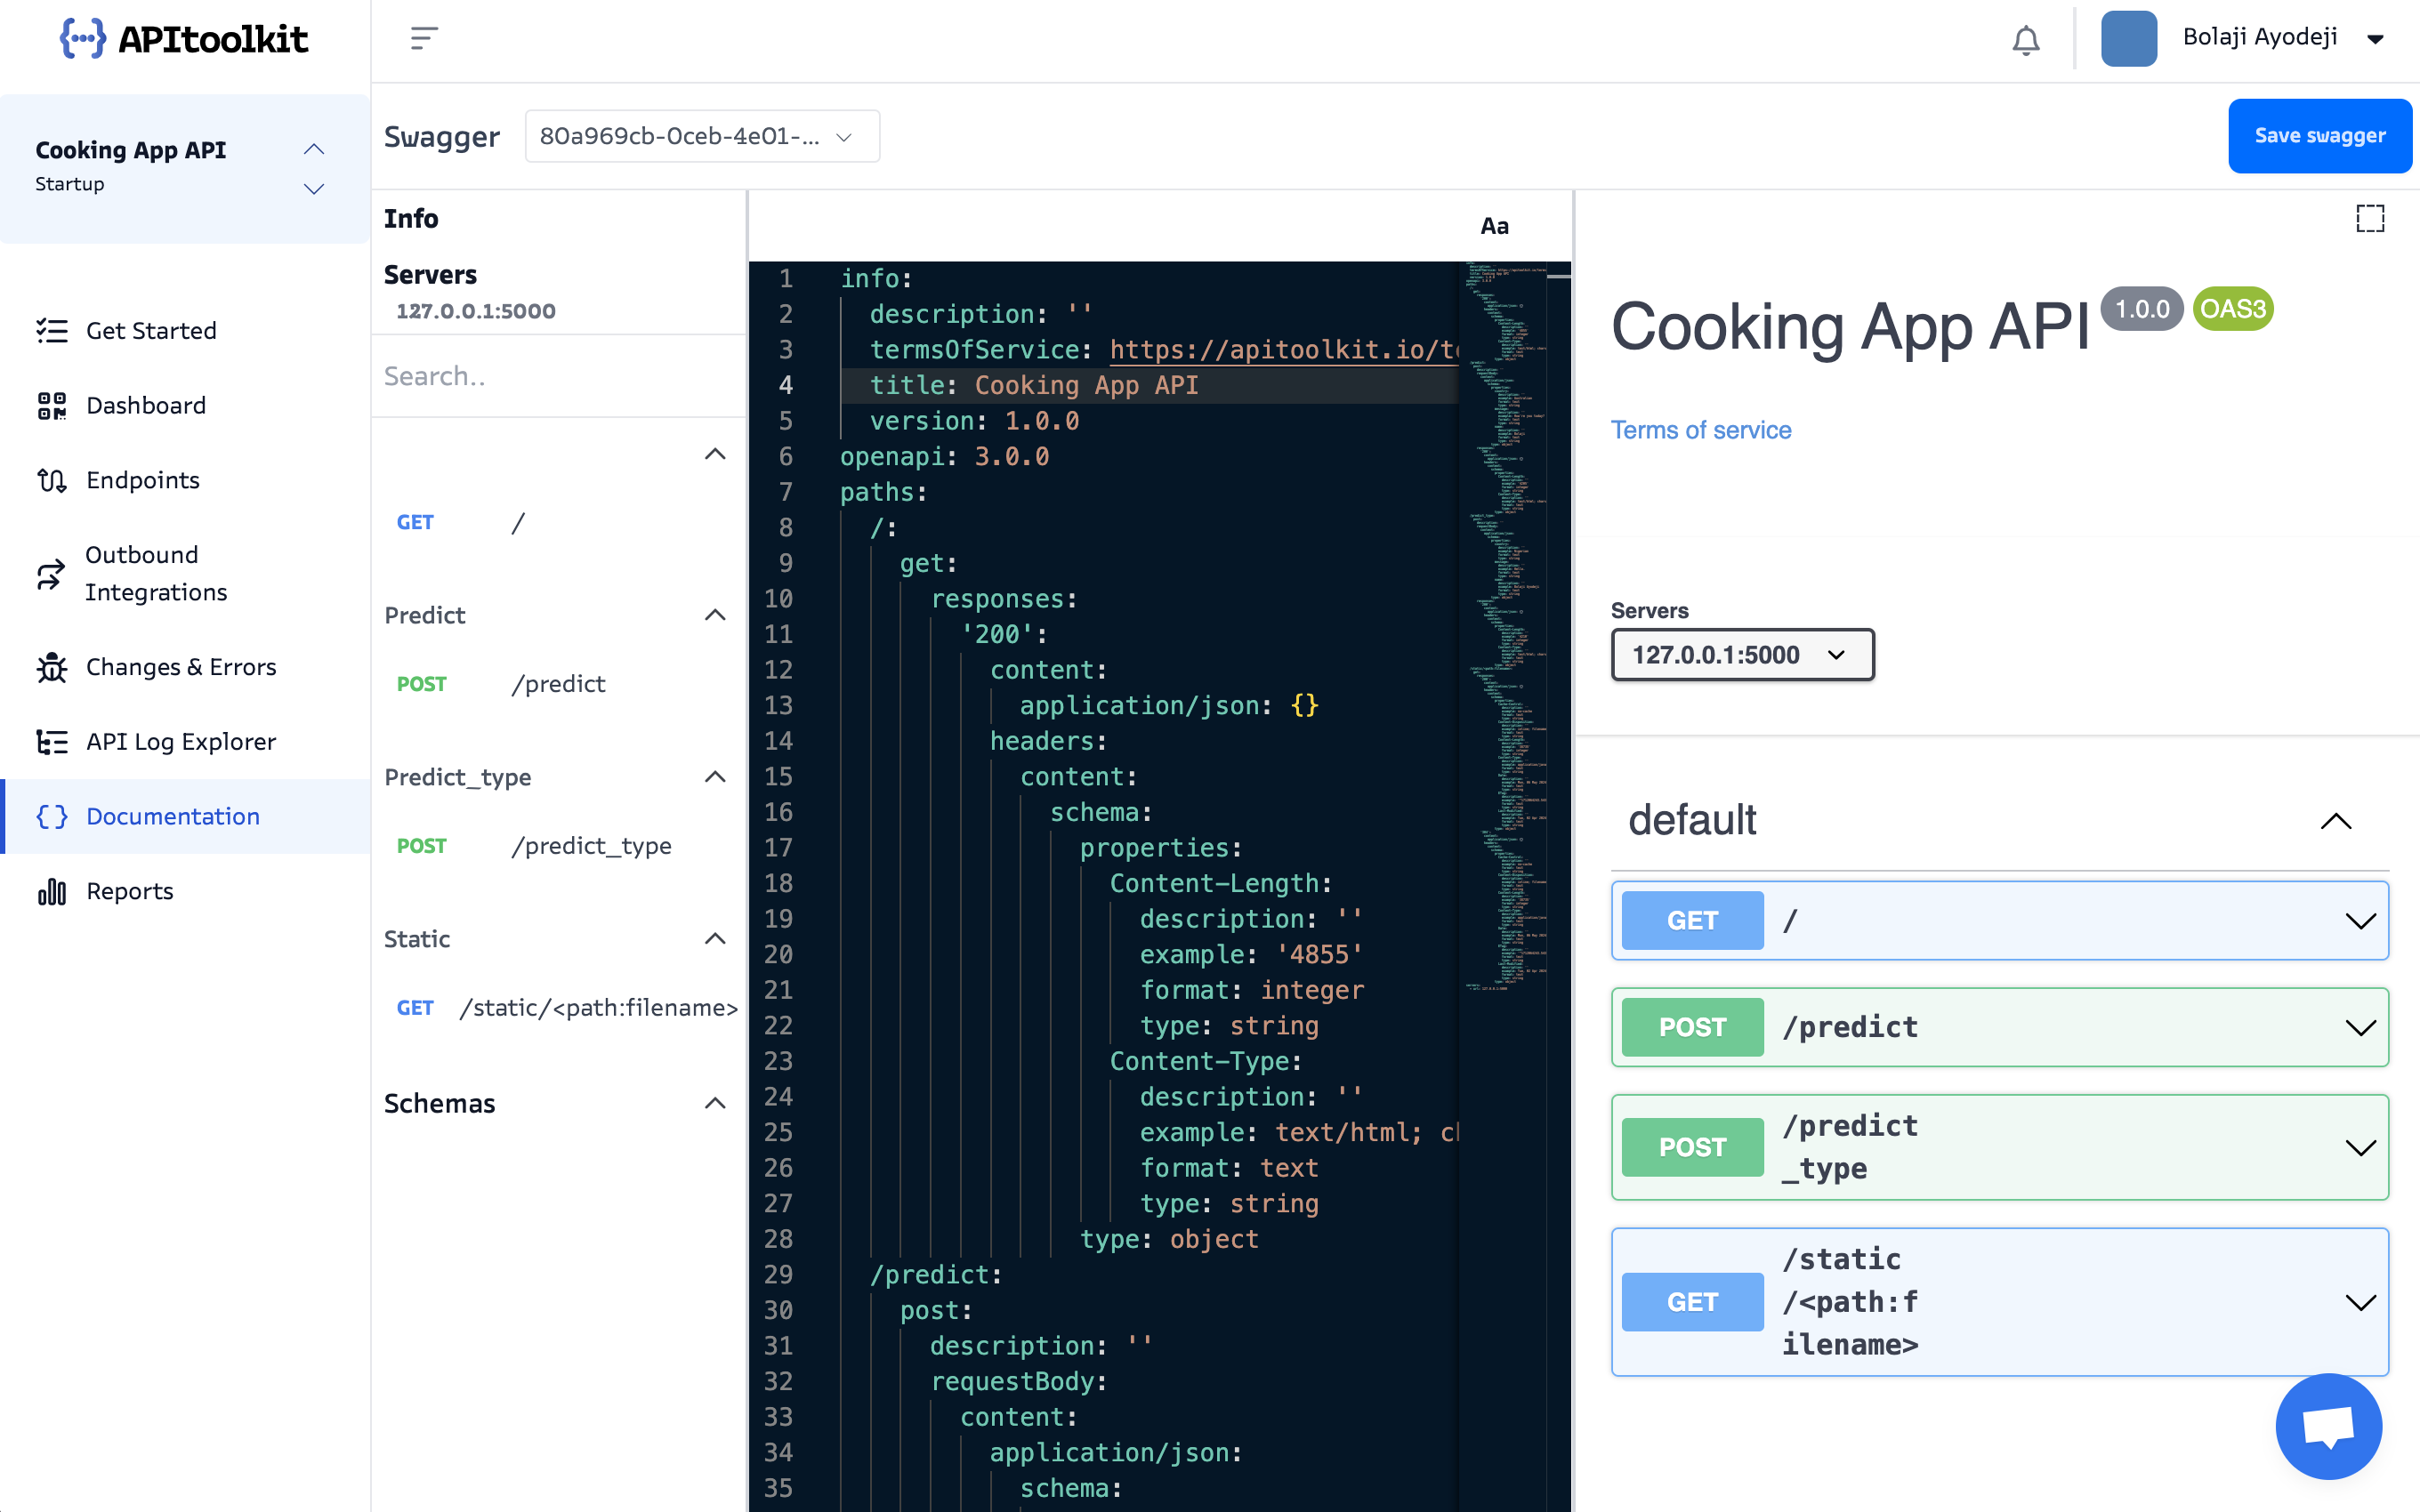This screenshot has width=2420, height=1512.
Task: Open the Bolaji Ayodeji user menu
Action: click(x=2282, y=38)
